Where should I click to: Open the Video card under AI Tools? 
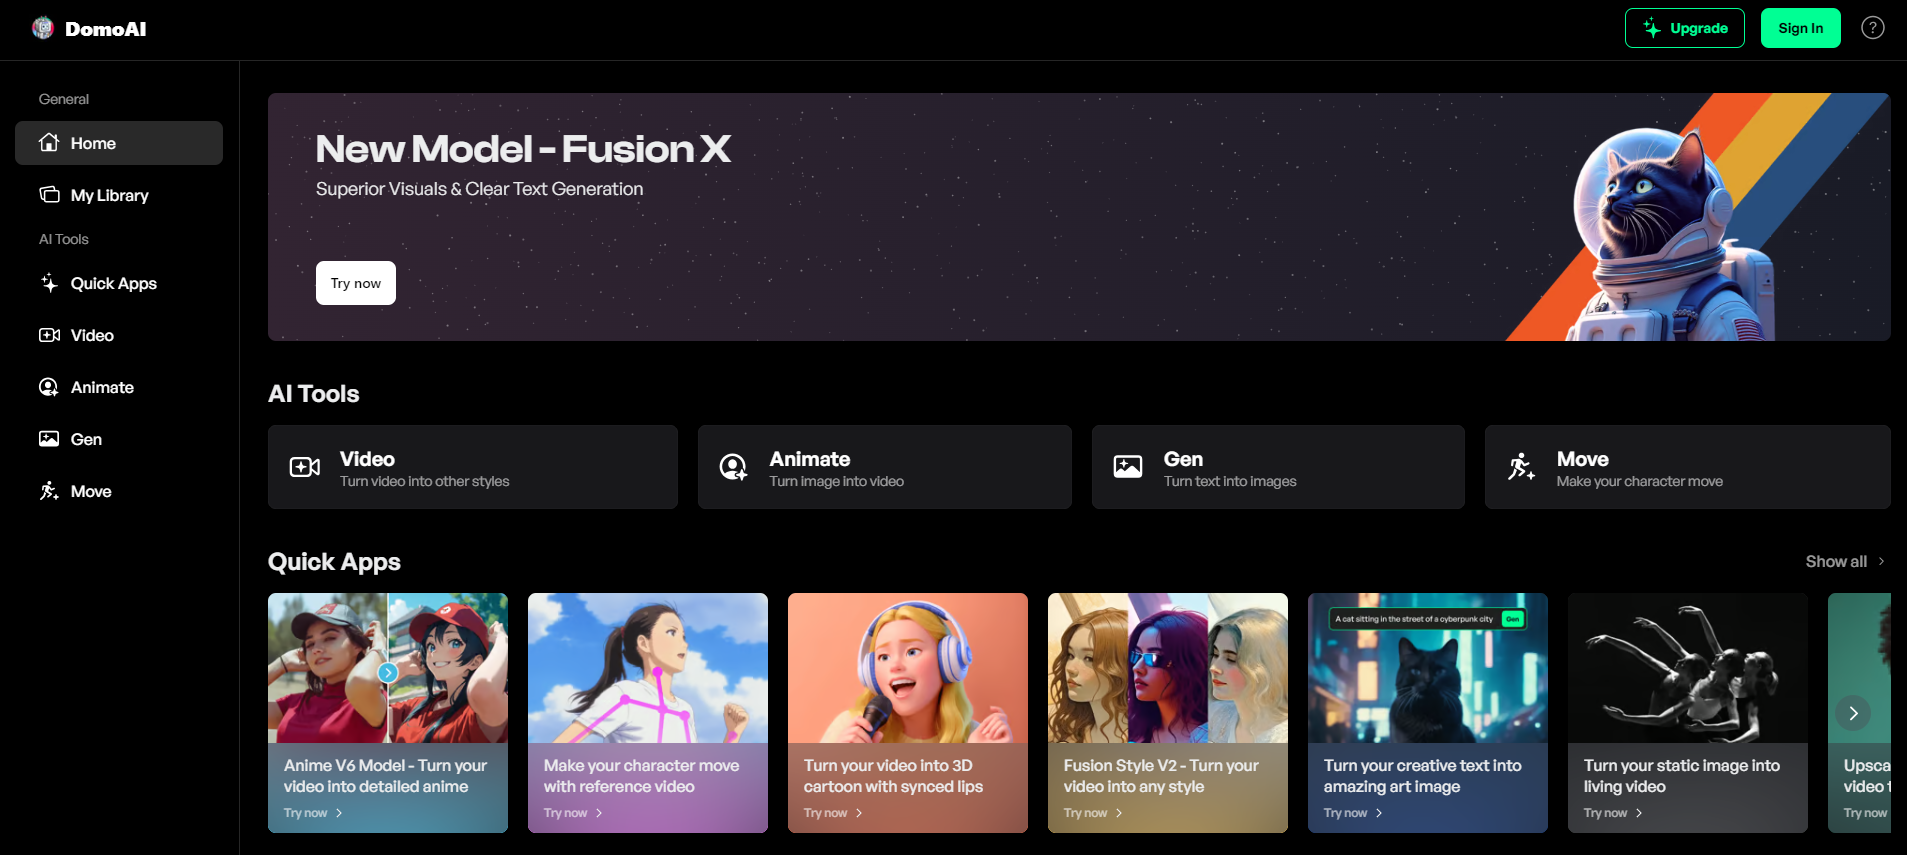(472, 467)
